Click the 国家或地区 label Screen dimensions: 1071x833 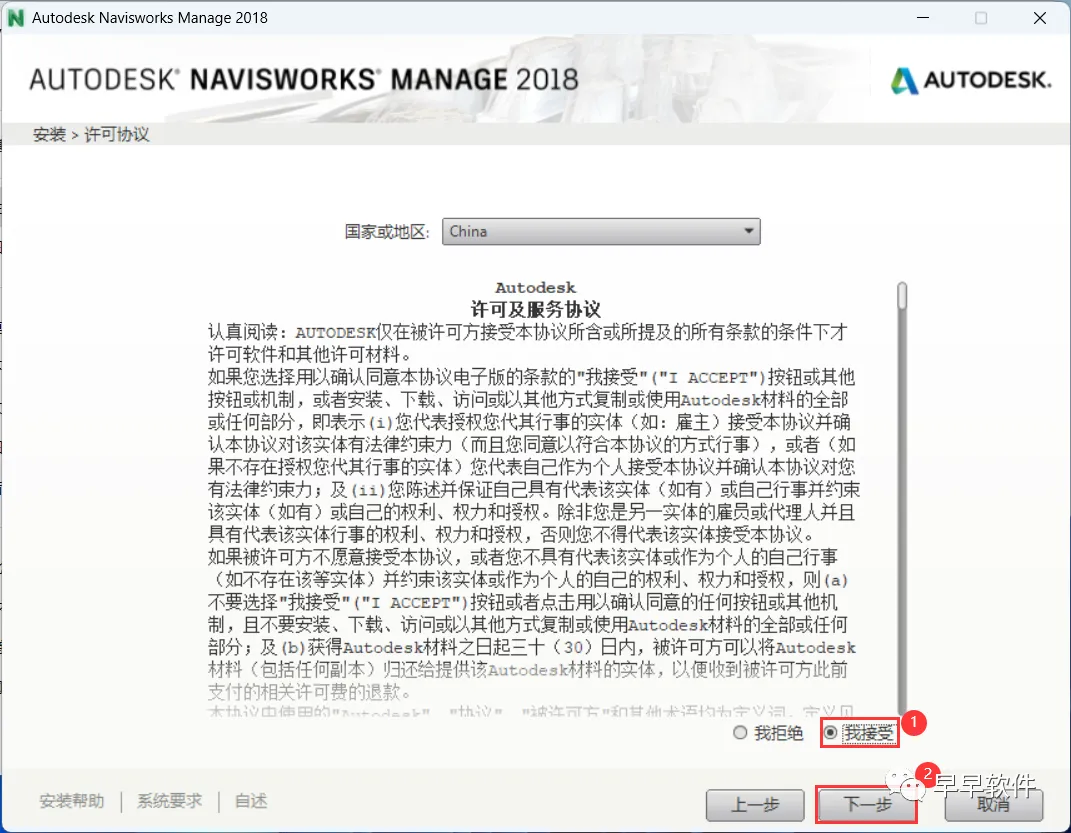[387, 232]
